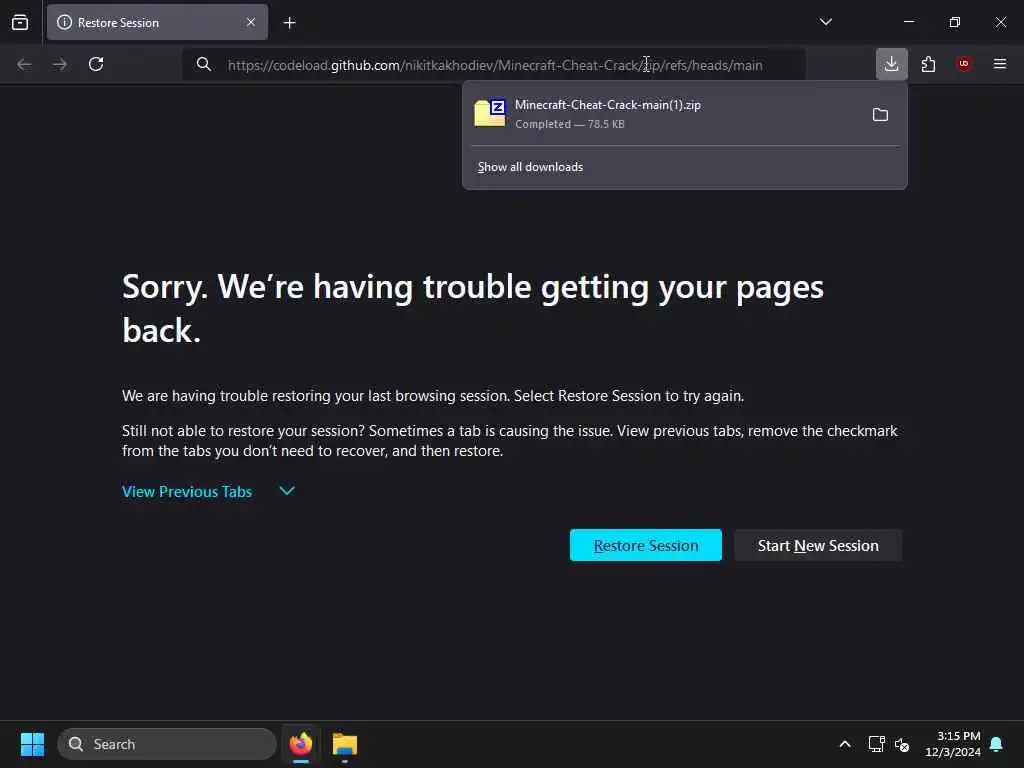The width and height of the screenshot is (1024, 768).
Task: Select the Restore Session tab
Action: 157,22
